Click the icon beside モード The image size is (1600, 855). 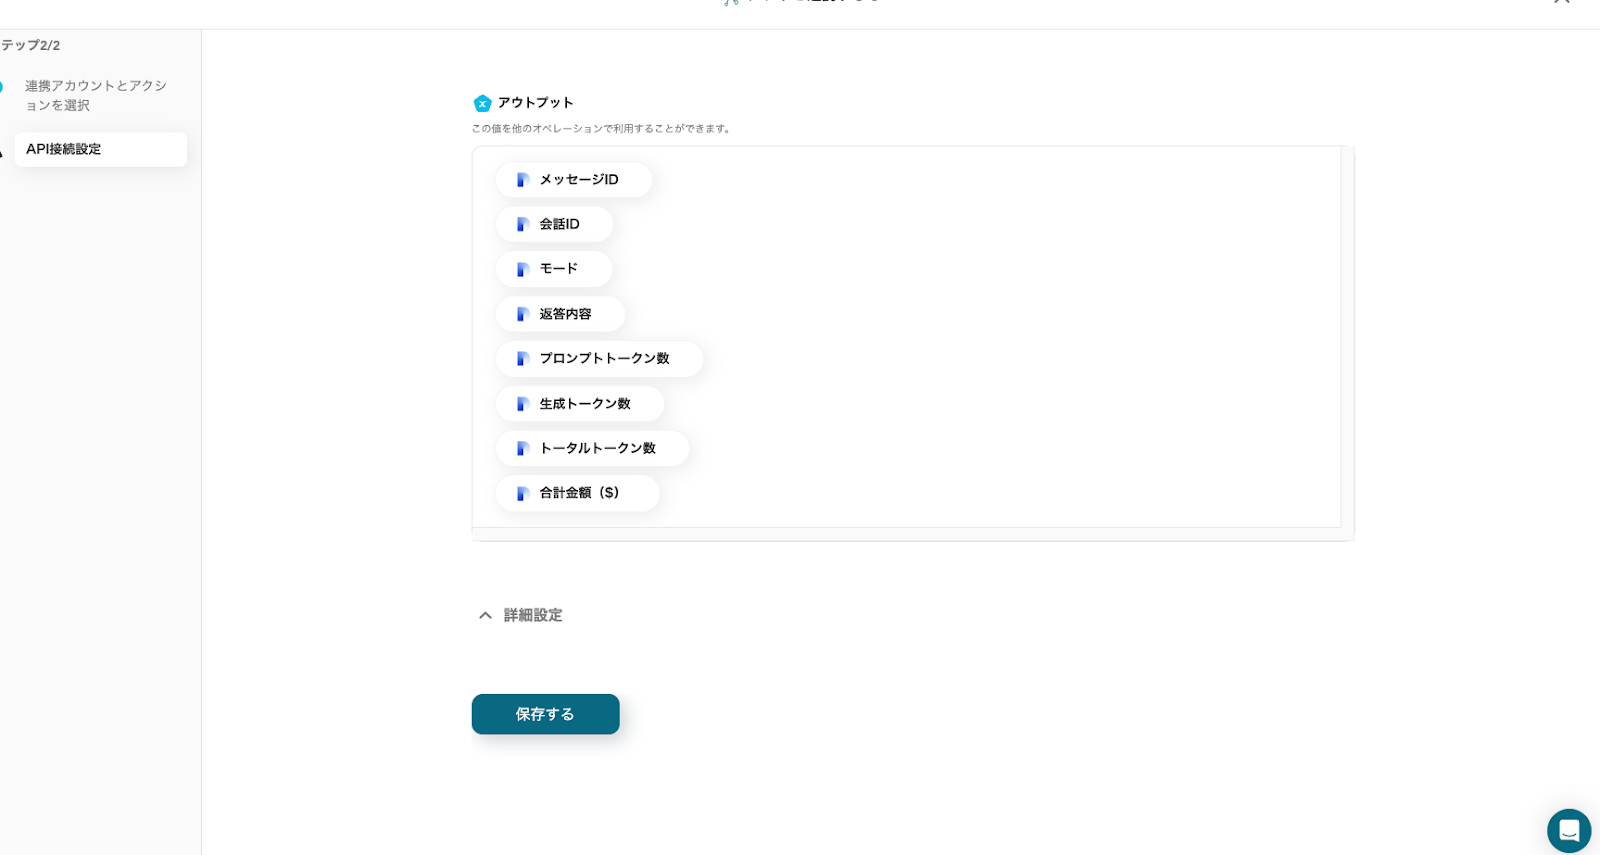[522, 269]
